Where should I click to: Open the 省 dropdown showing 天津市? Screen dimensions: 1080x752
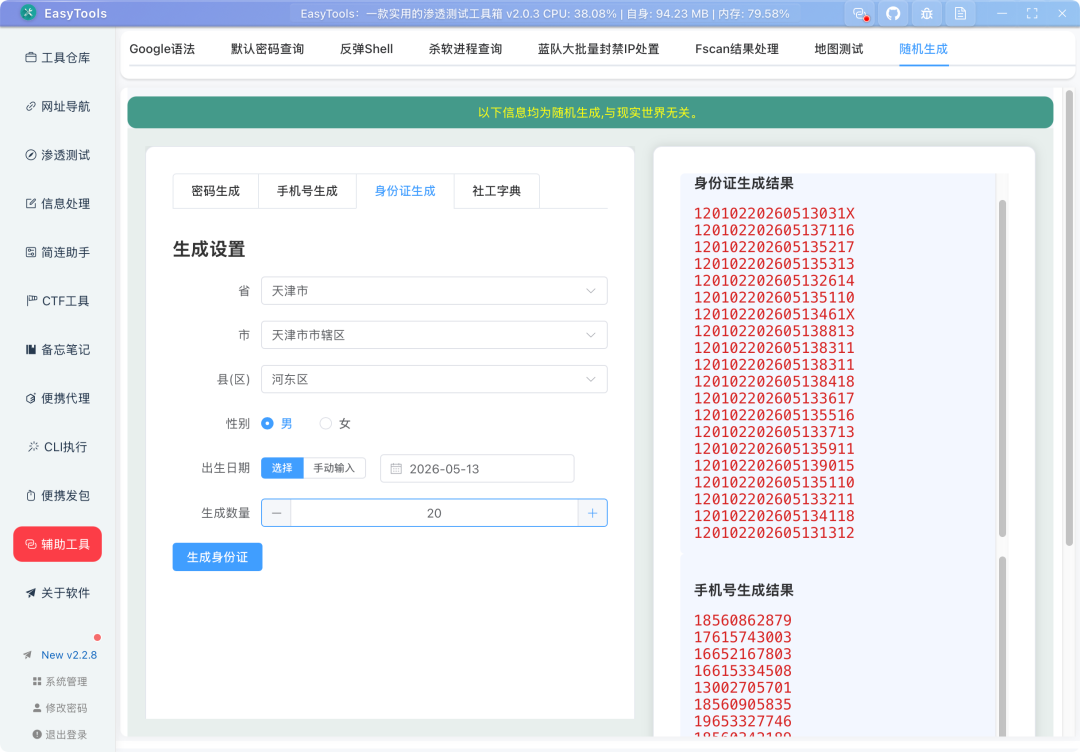[x=434, y=291]
